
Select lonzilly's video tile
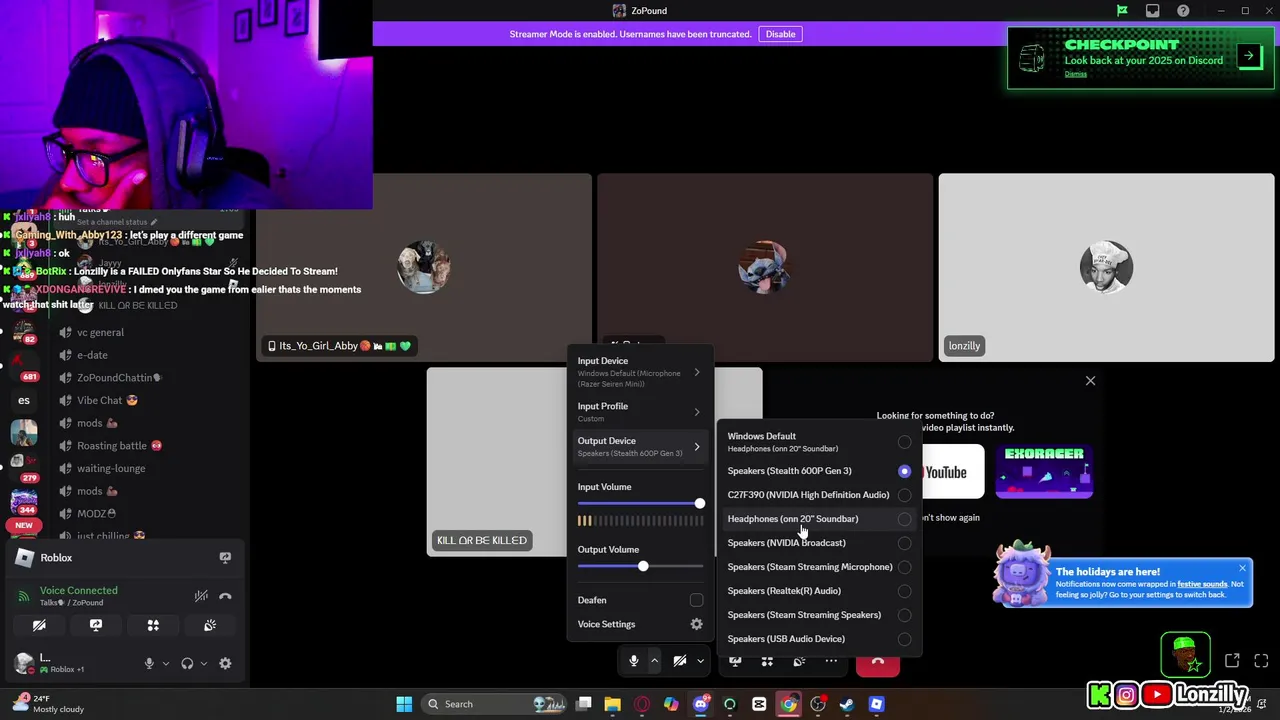(1106, 268)
